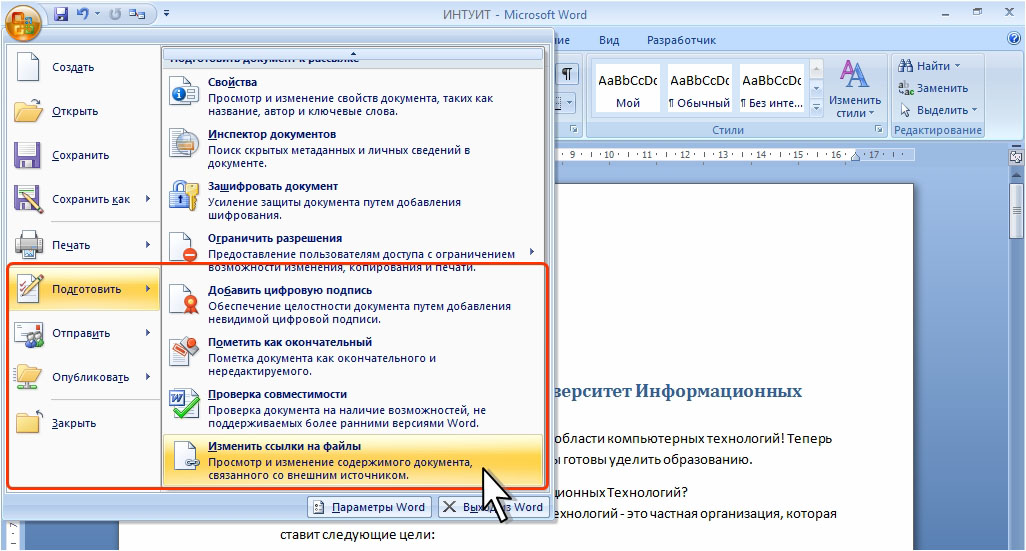This screenshot has height=551, width=1026.
Task: Click the Redo icon in Quick Access toolbar
Action: click(115, 14)
